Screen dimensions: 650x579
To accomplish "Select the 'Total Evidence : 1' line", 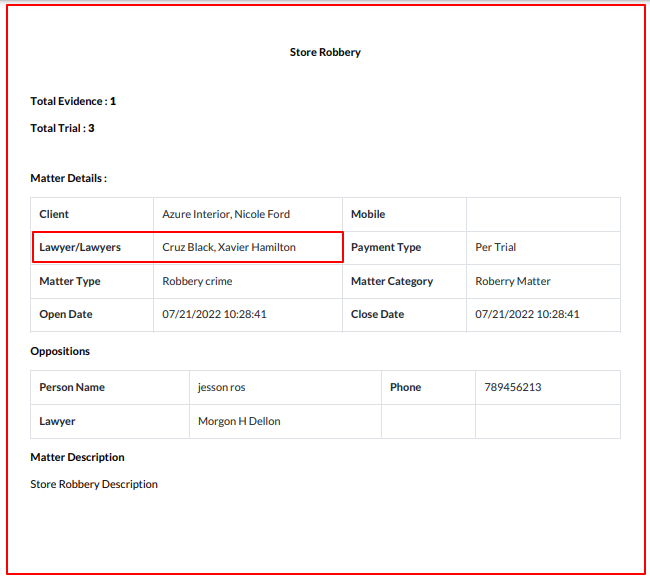I will pyautogui.click(x=73, y=101).
